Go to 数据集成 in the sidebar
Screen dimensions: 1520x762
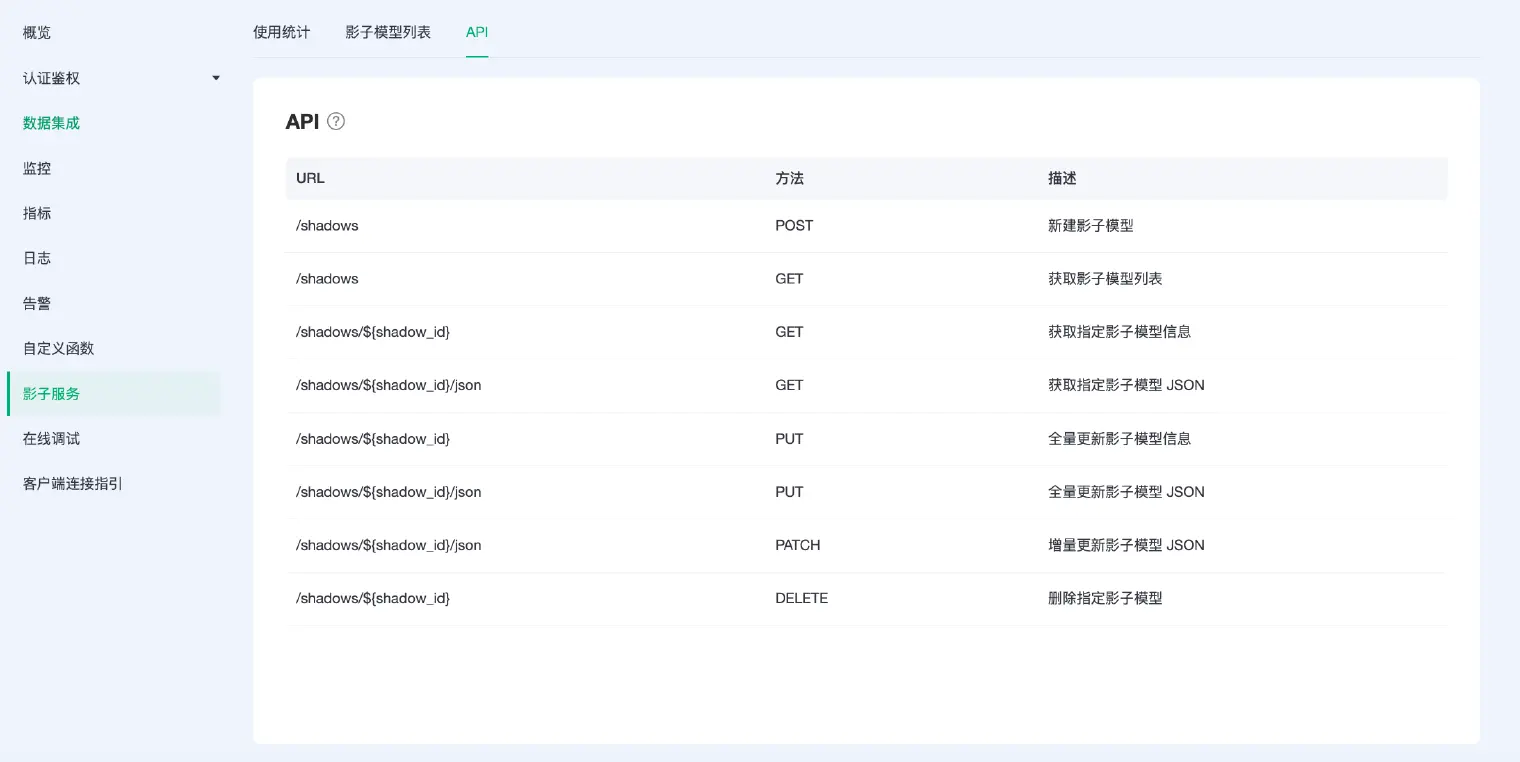point(51,123)
